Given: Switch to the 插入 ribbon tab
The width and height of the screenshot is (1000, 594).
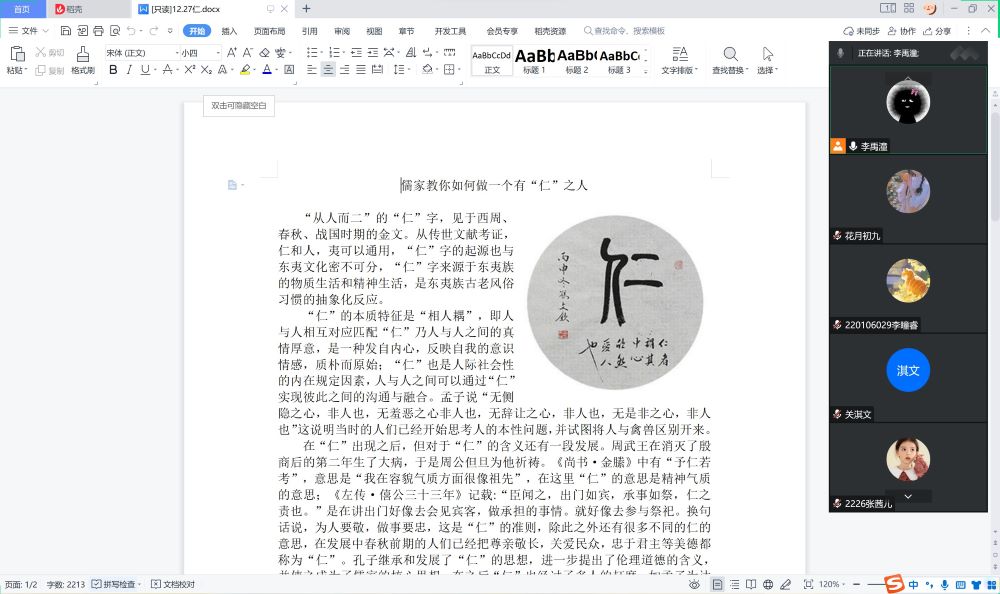Looking at the screenshot, I should click(x=229, y=31).
